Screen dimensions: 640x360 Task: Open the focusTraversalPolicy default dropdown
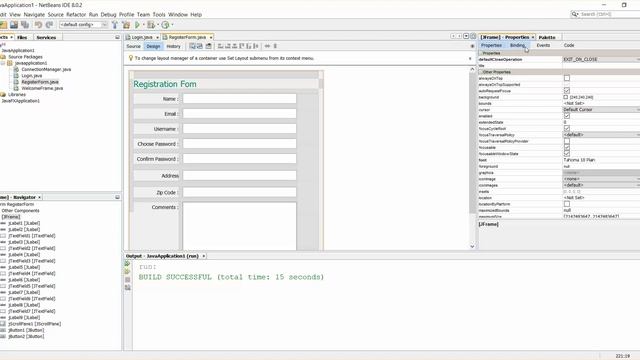[x=601, y=135]
